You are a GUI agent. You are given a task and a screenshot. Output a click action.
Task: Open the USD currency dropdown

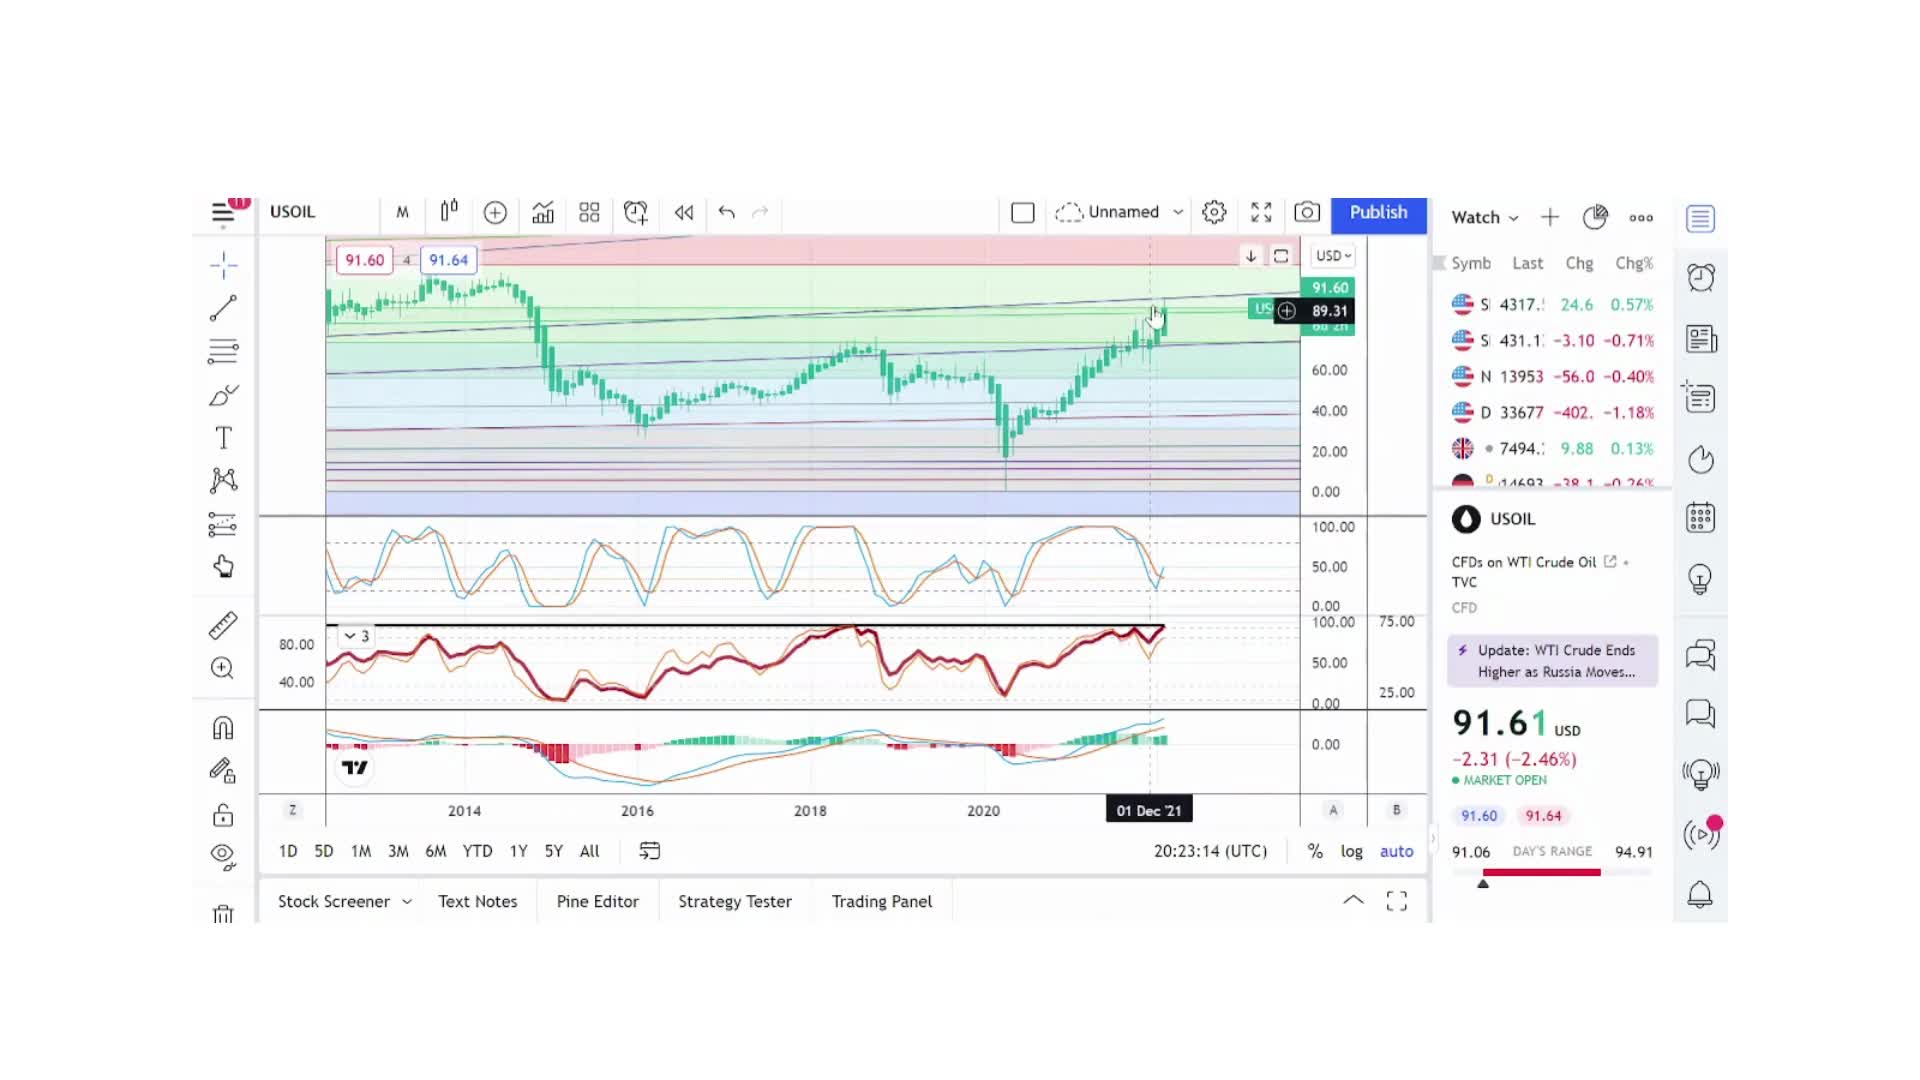[x=1333, y=256]
